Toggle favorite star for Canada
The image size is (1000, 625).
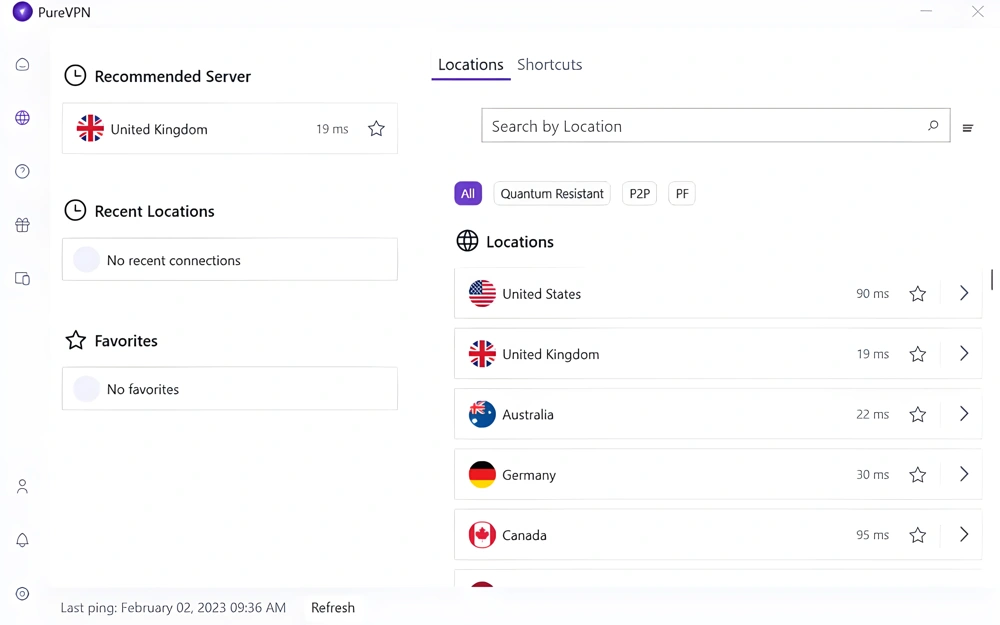[x=918, y=534]
